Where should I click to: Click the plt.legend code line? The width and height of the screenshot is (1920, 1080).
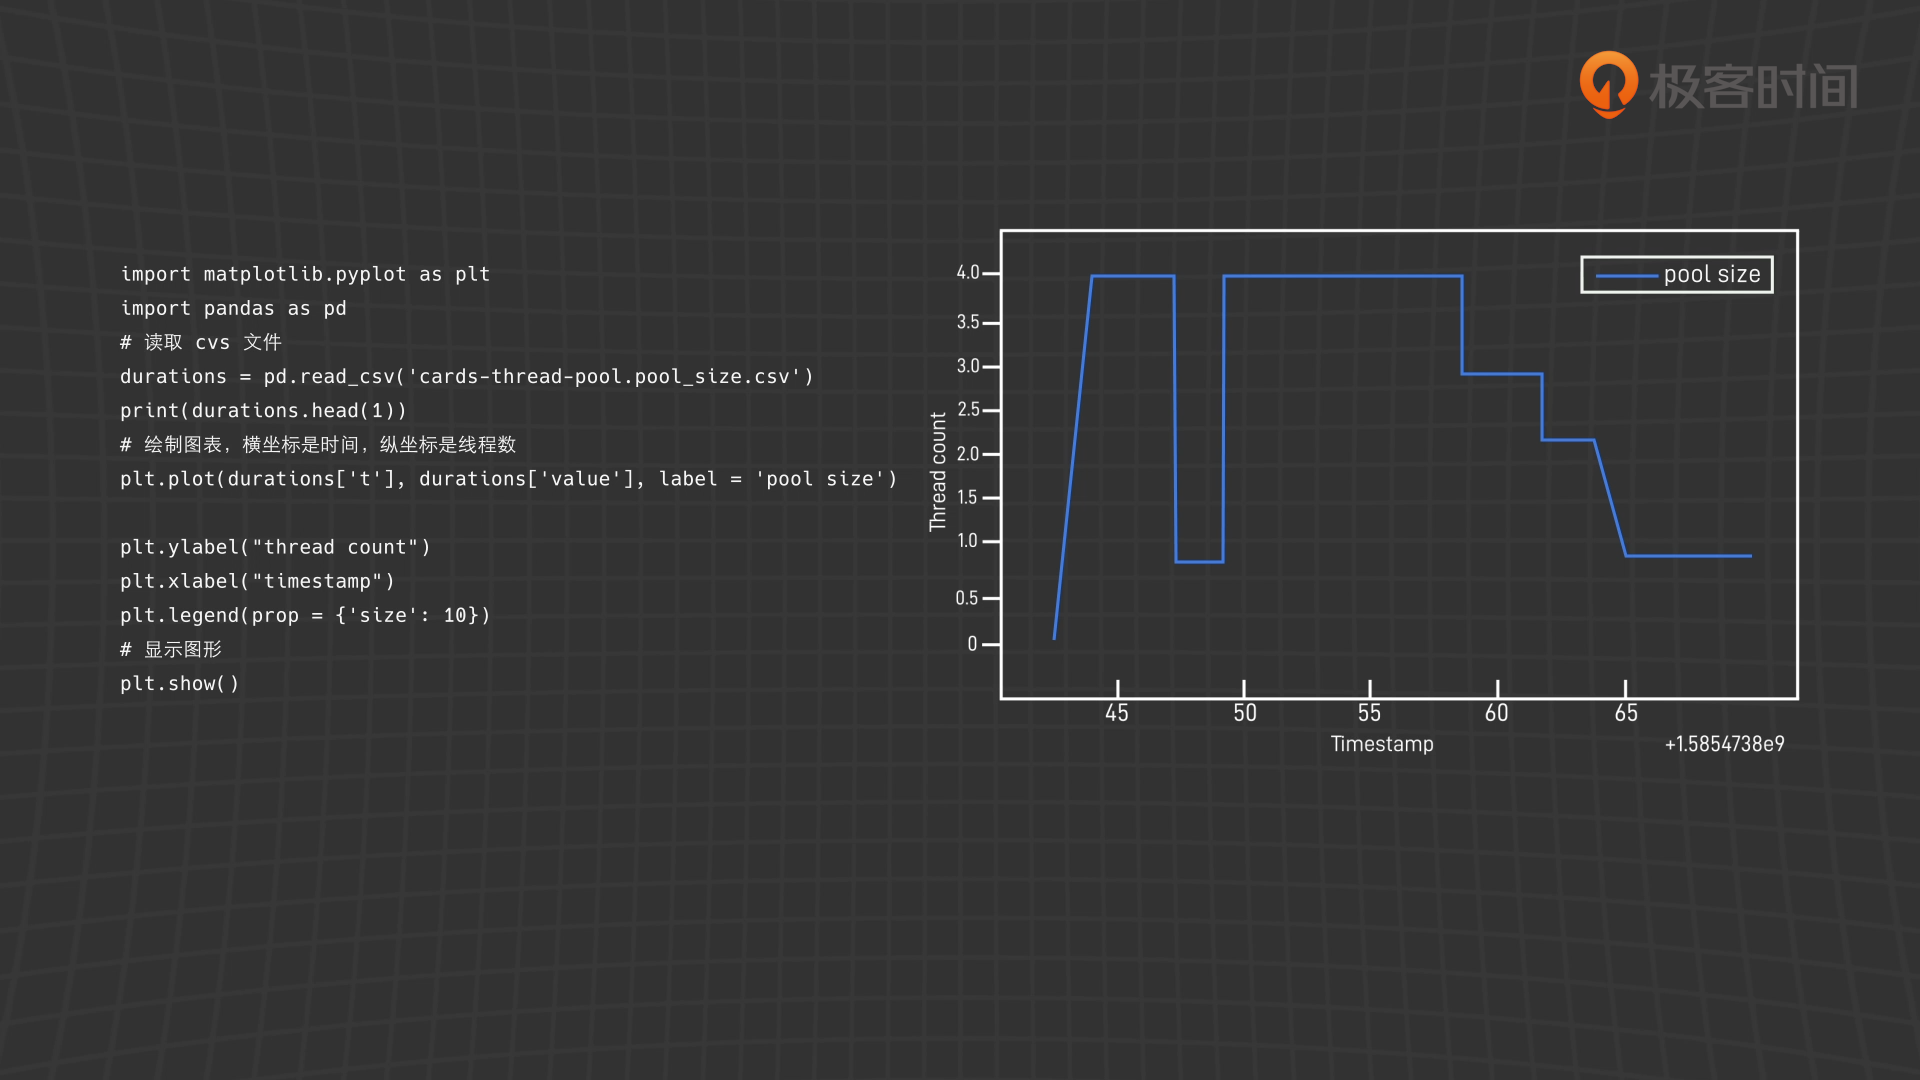tap(305, 615)
